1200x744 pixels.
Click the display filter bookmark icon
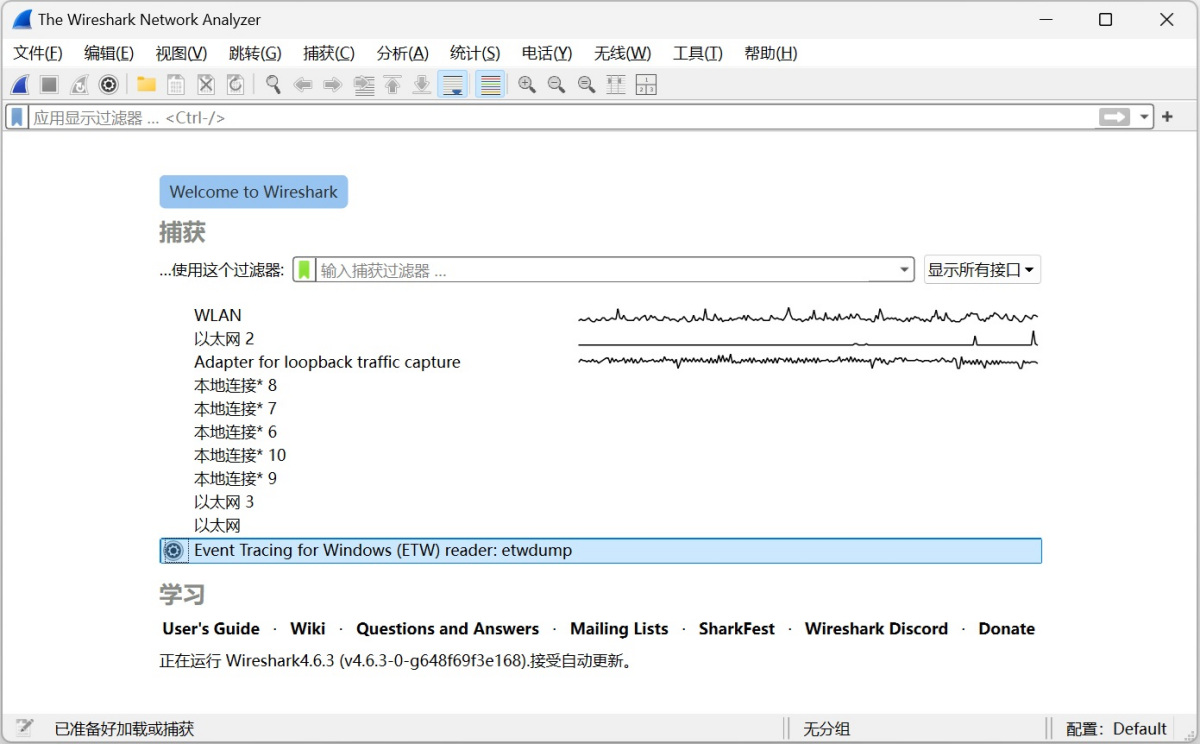[17, 117]
